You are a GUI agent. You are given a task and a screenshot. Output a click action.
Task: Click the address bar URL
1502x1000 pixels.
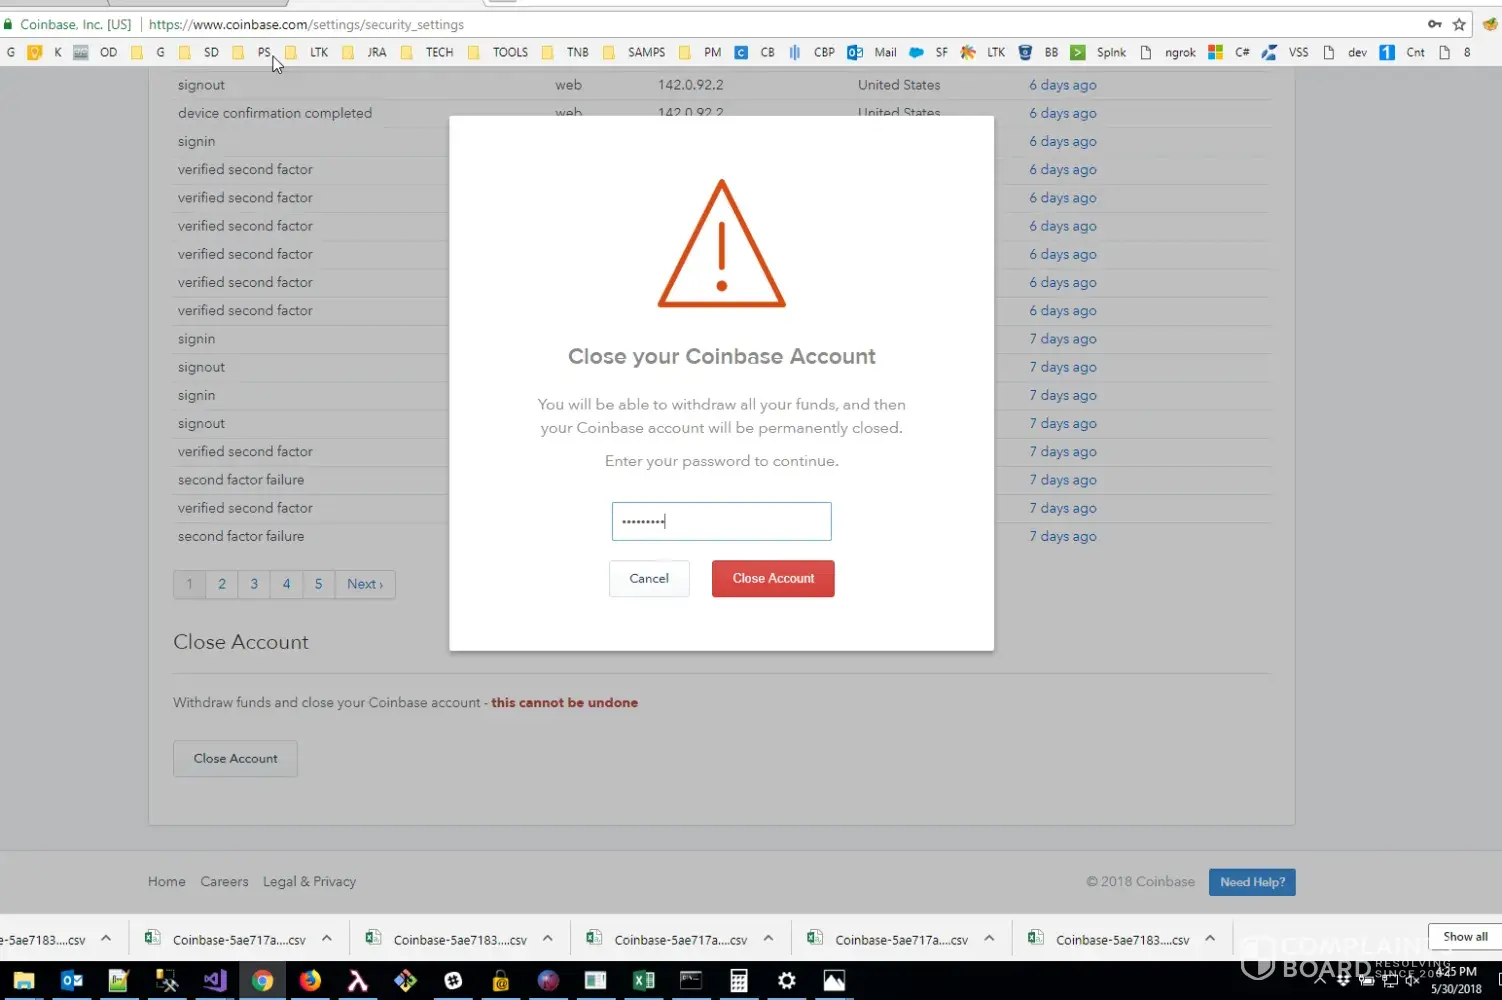click(306, 24)
